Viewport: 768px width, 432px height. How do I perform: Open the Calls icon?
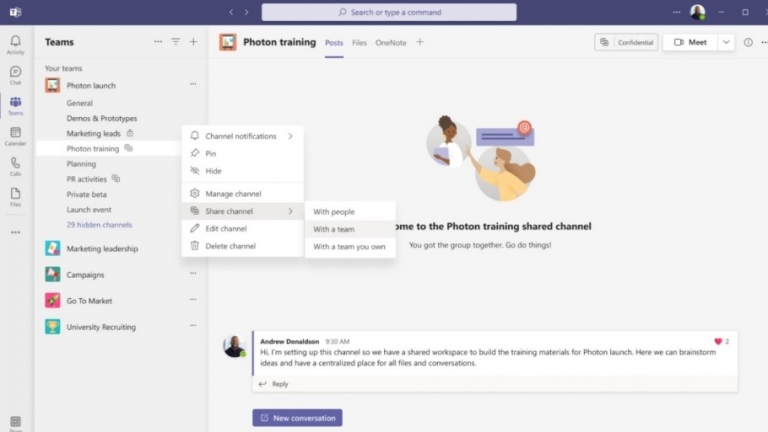tap(15, 166)
